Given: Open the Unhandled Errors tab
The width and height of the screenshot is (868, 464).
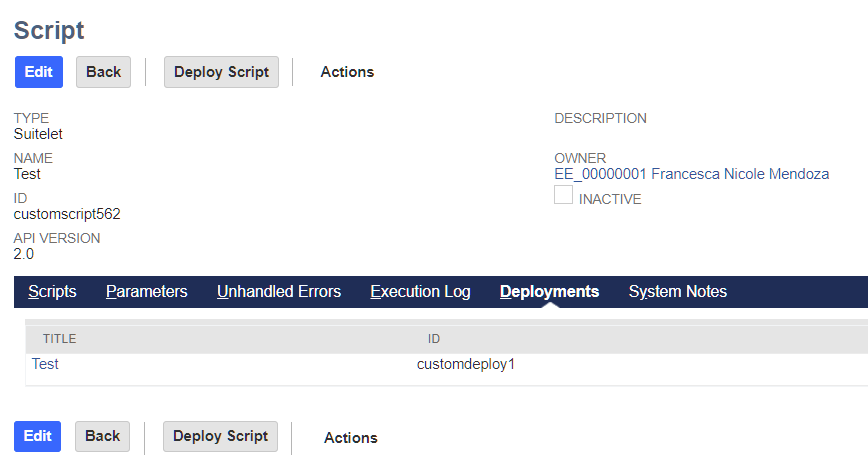Looking at the screenshot, I should [279, 292].
